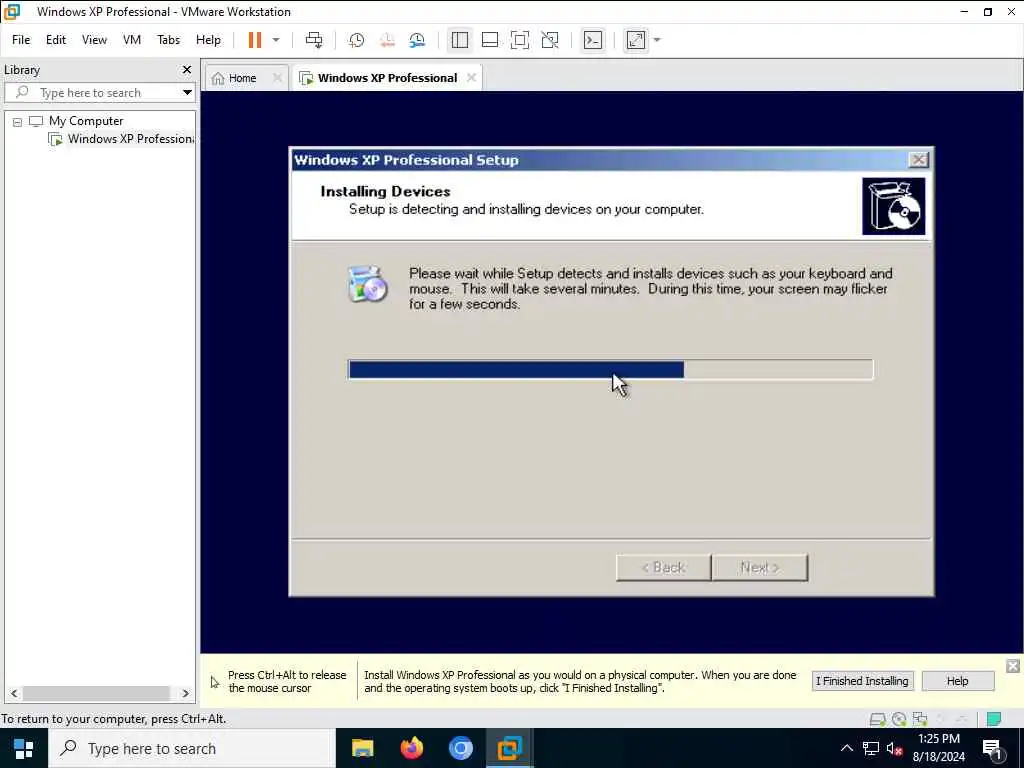Open the File menu
Image resolution: width=1024 pixels, height=768 pixels.
tap(21, 40)
